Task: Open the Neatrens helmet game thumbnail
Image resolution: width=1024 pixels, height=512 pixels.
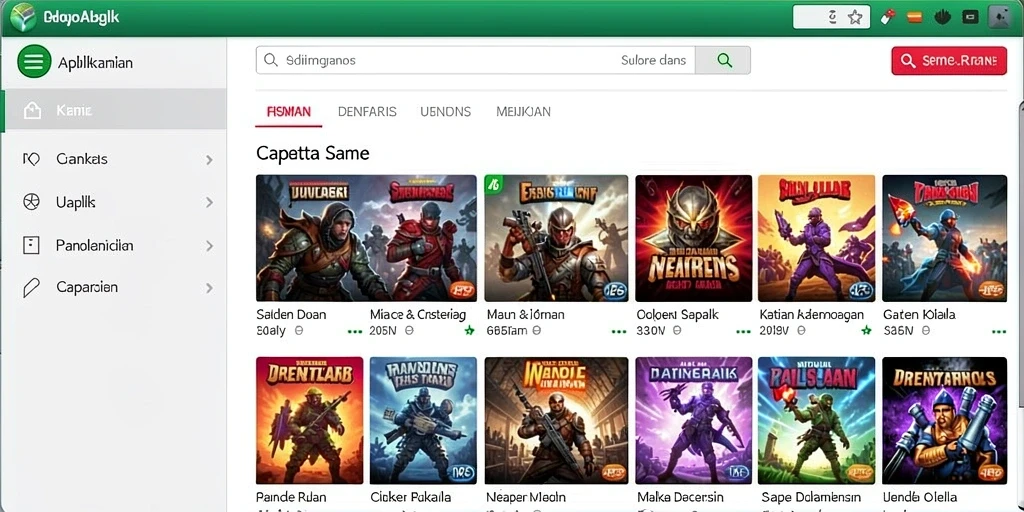Action: click(x=692, y=238)
